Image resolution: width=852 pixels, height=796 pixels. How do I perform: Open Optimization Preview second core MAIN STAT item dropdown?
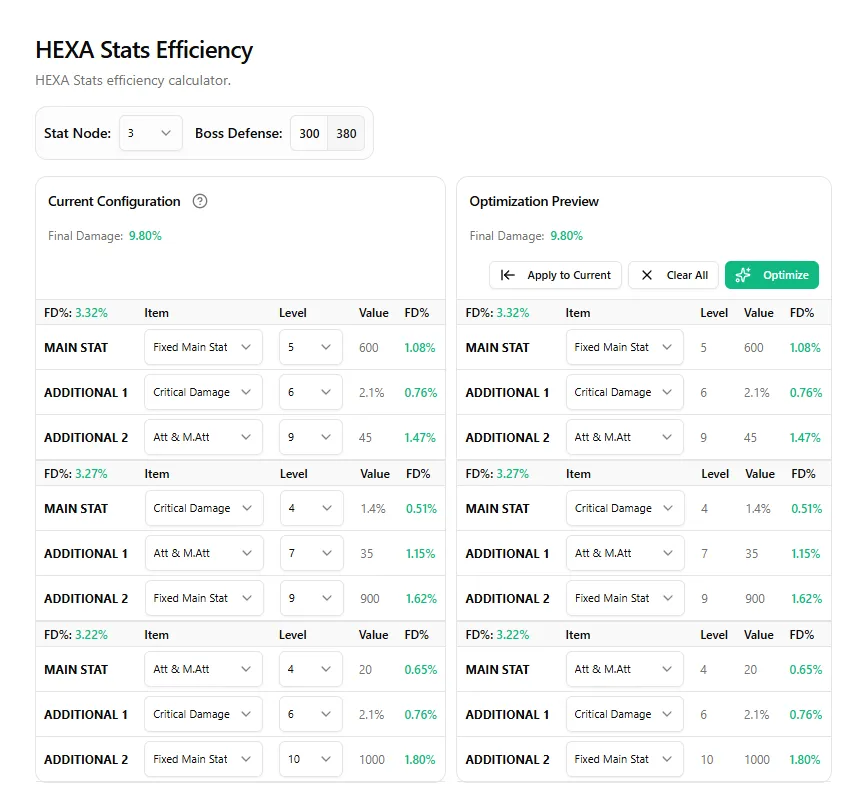pyautogui.click(x=625, y=508)
